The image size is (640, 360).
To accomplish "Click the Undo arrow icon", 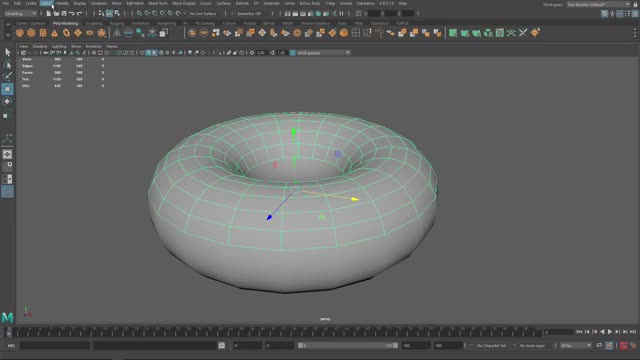I will [72, 13].
